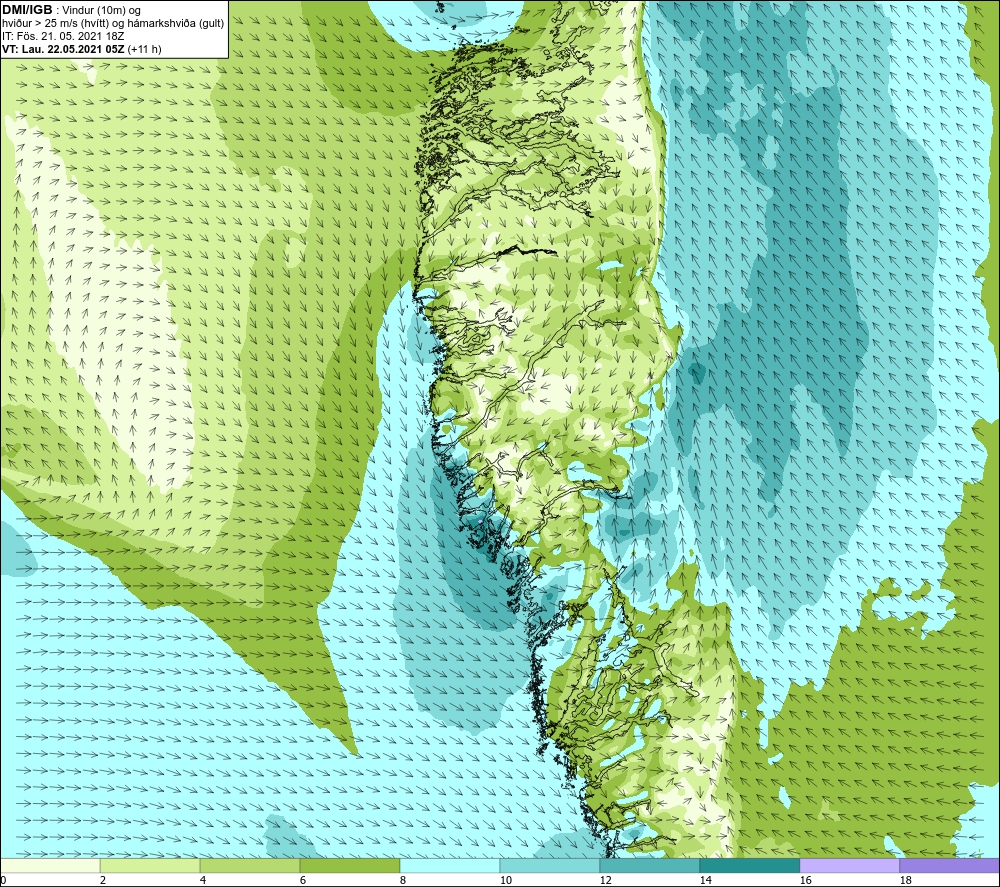Click the legend label '18'

click(905, 881)
